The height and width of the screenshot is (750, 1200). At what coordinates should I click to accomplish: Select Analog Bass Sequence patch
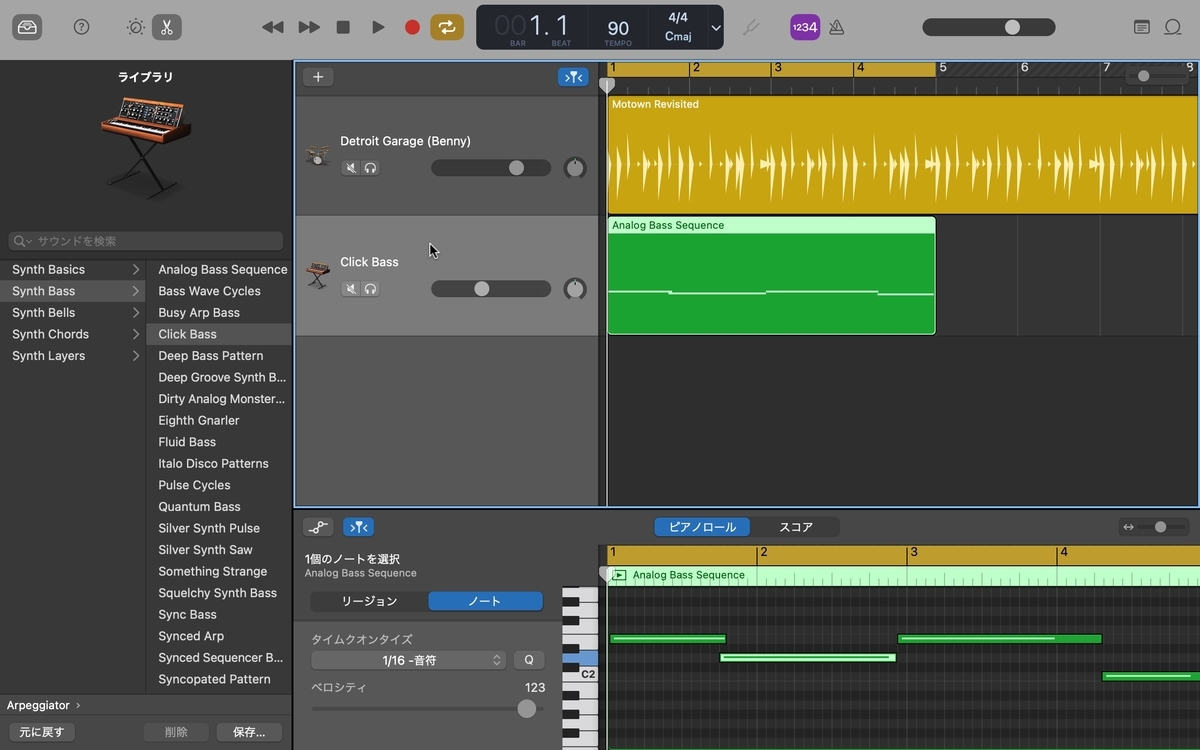pos(222,270)
